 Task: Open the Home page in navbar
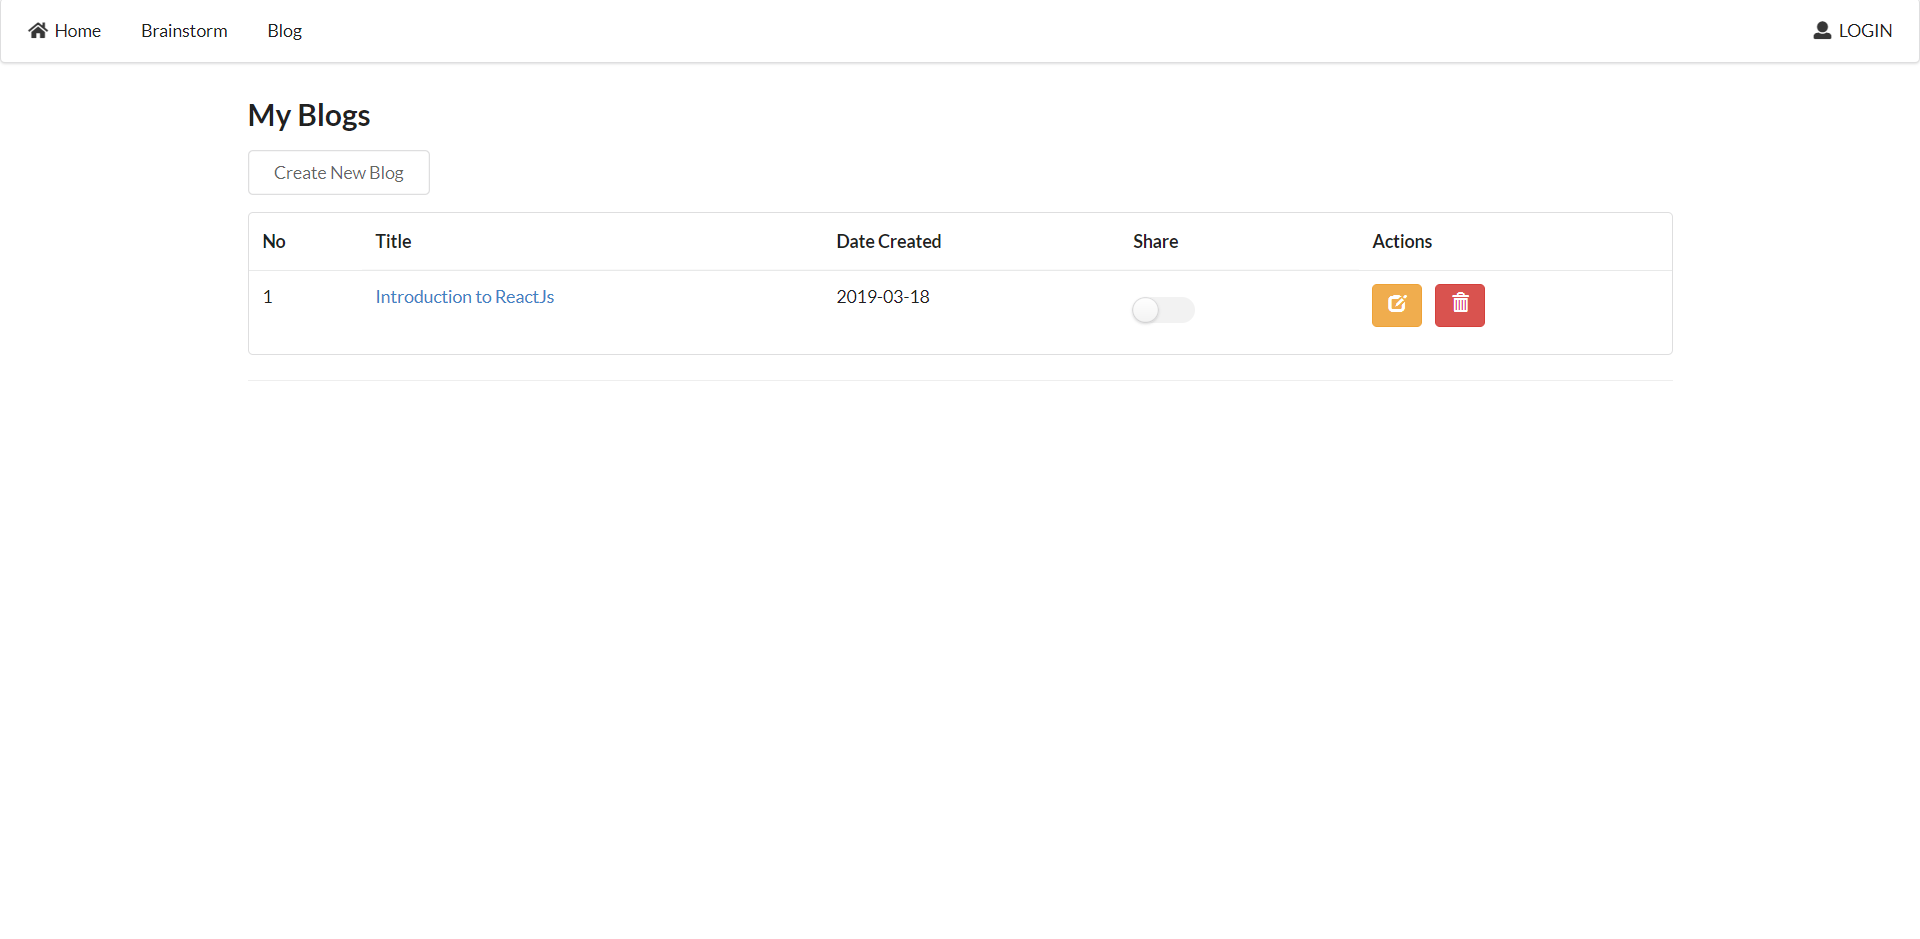pyautogui.click(x=65, y=31)
